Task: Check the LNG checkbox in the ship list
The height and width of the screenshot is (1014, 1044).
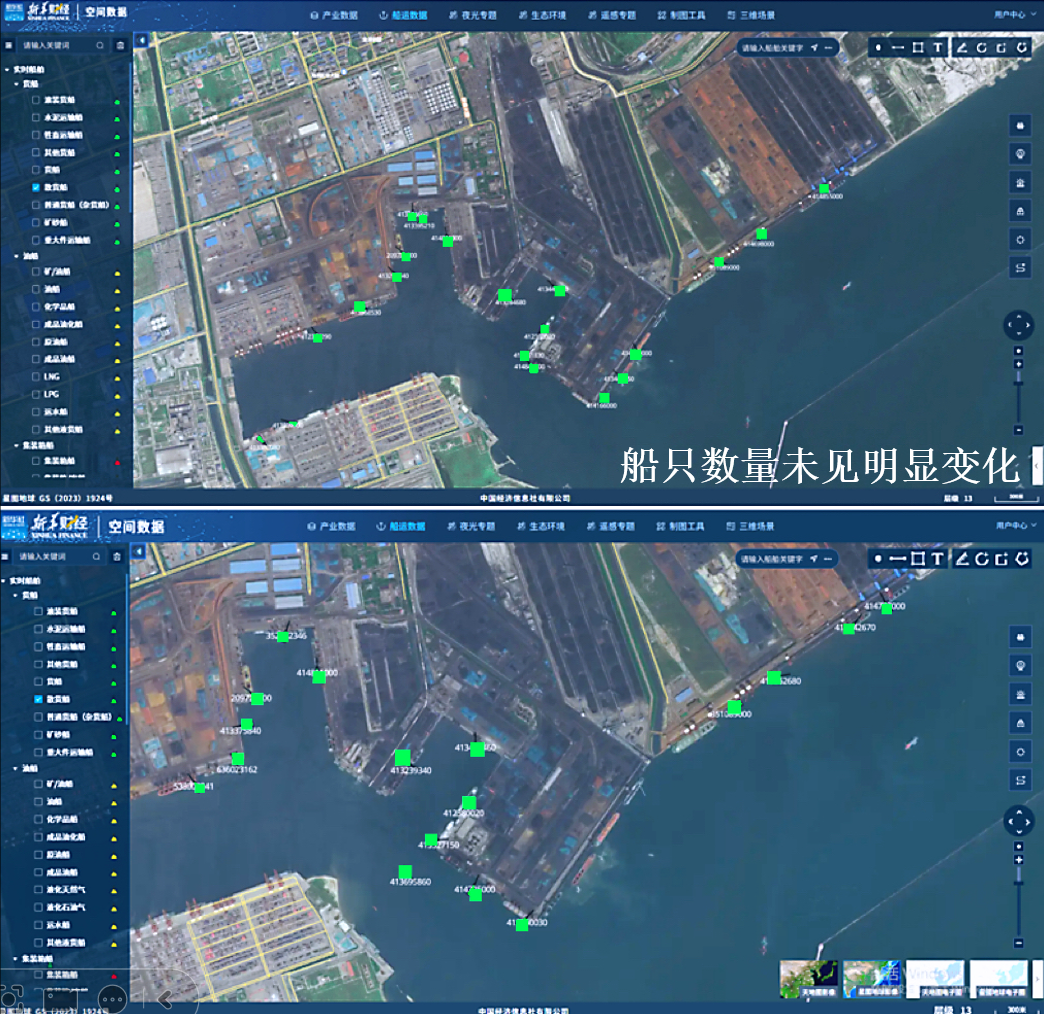Action: click(36, 376)
